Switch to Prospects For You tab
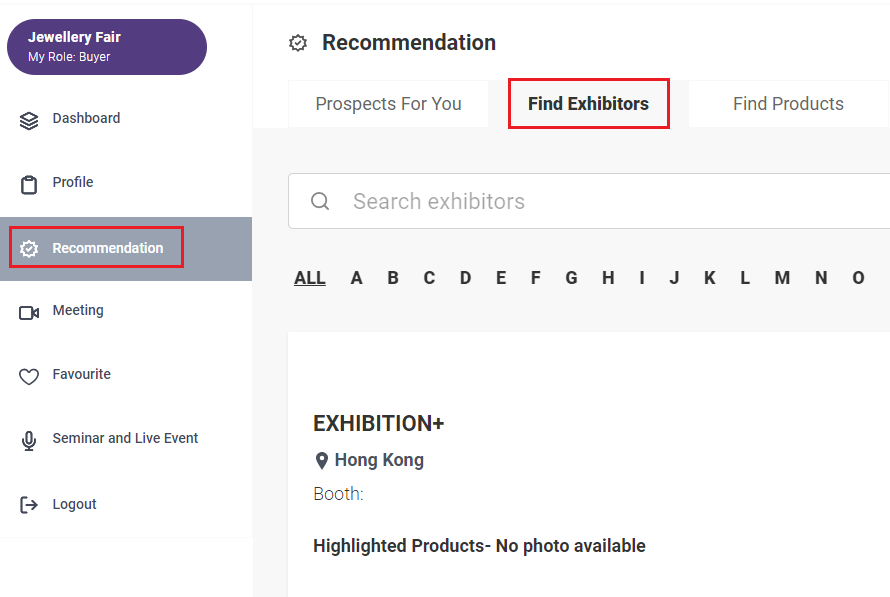The width and height of the screenshot is (890, 597). (x=388, y=104)
